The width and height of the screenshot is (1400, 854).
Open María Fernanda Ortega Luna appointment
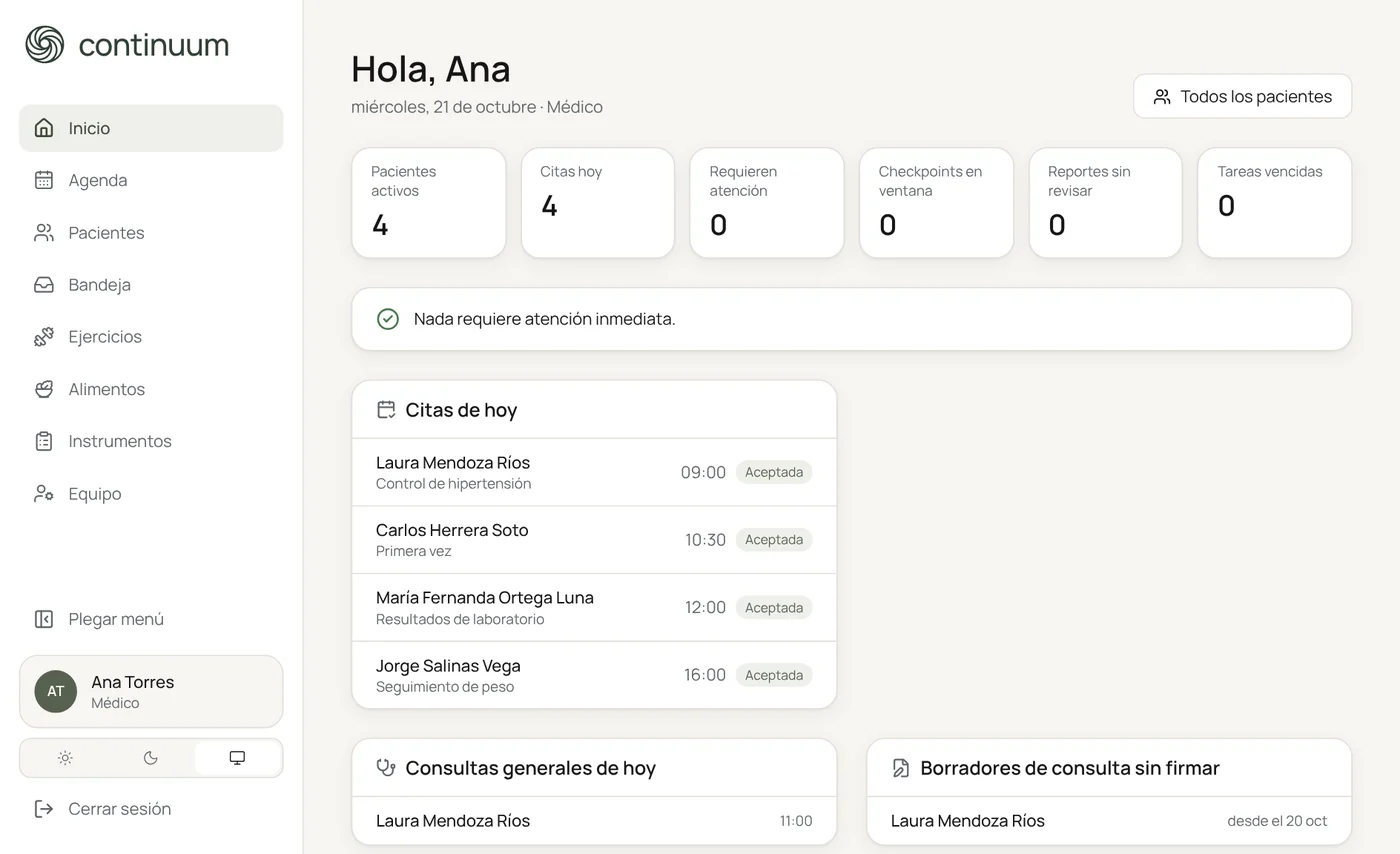pyautogui.click(x=594, y=607)
